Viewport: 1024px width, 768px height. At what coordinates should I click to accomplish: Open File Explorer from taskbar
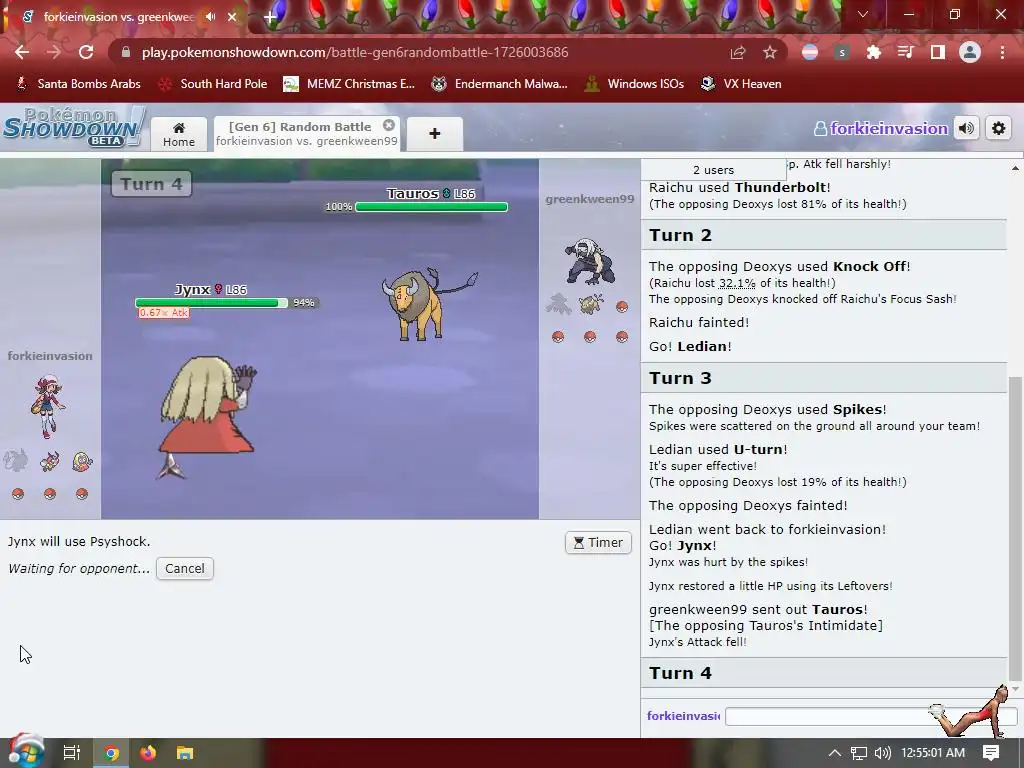pyautogui.click(x=185, y=753)
